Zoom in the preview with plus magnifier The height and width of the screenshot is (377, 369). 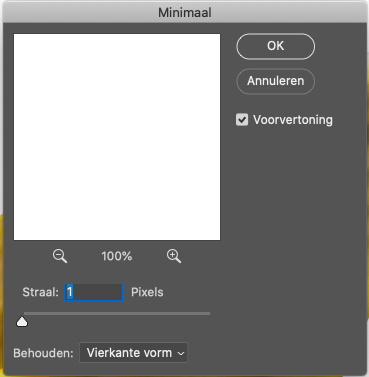tap(174, 256)
